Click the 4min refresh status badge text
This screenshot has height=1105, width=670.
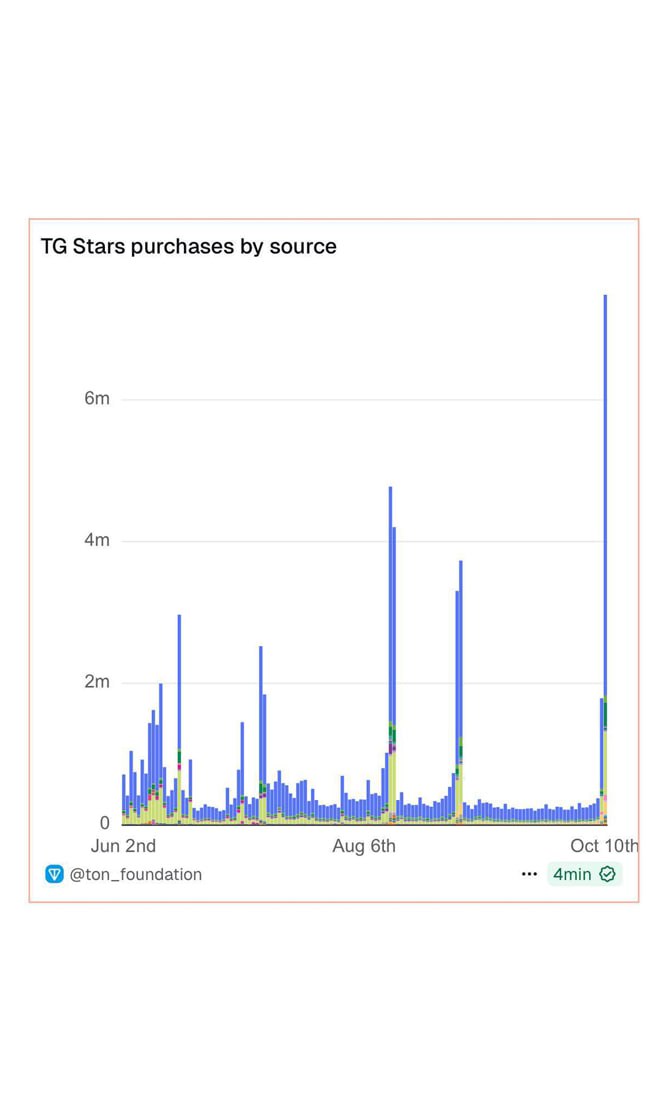tap(572, 874)
